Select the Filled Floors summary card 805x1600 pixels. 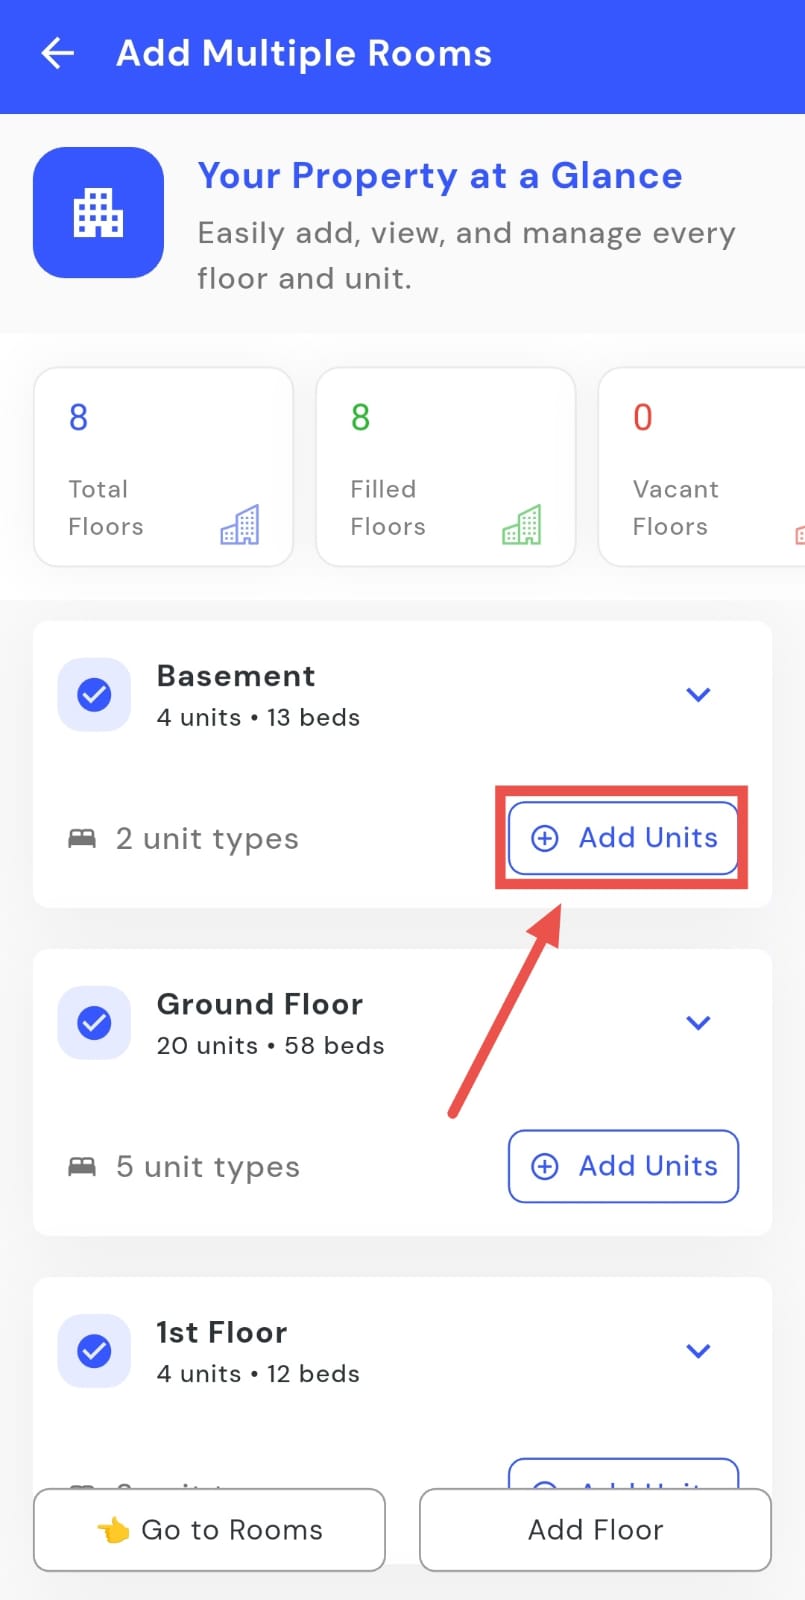[445, 466]
